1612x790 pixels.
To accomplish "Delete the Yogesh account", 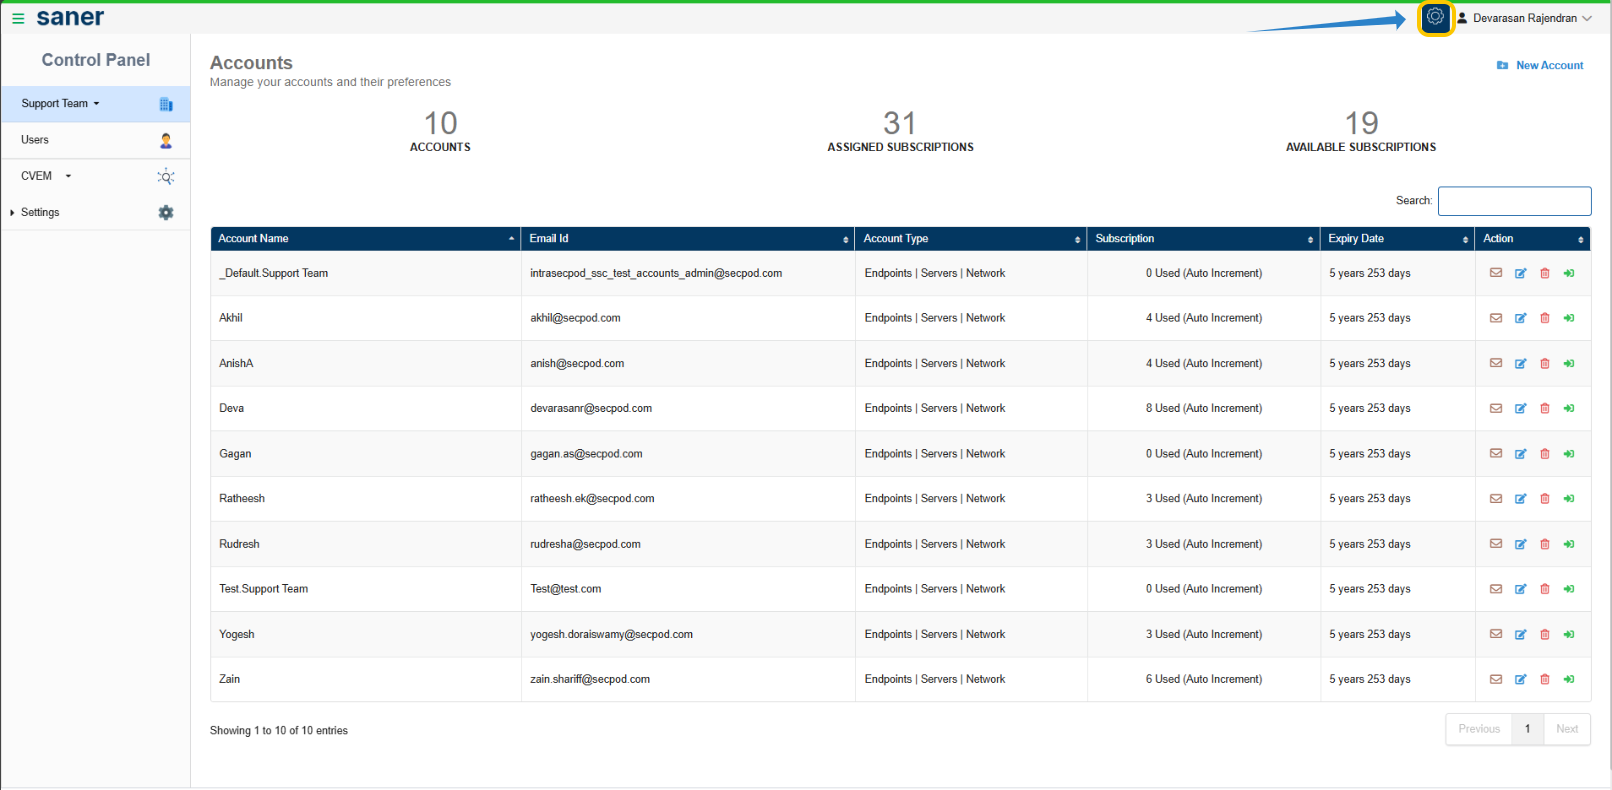I will point(1545,634).
